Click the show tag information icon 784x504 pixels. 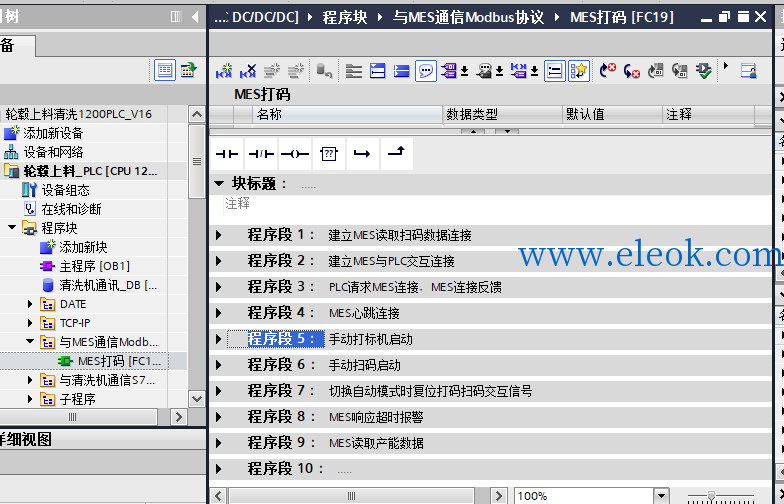[x=484, y=71]
